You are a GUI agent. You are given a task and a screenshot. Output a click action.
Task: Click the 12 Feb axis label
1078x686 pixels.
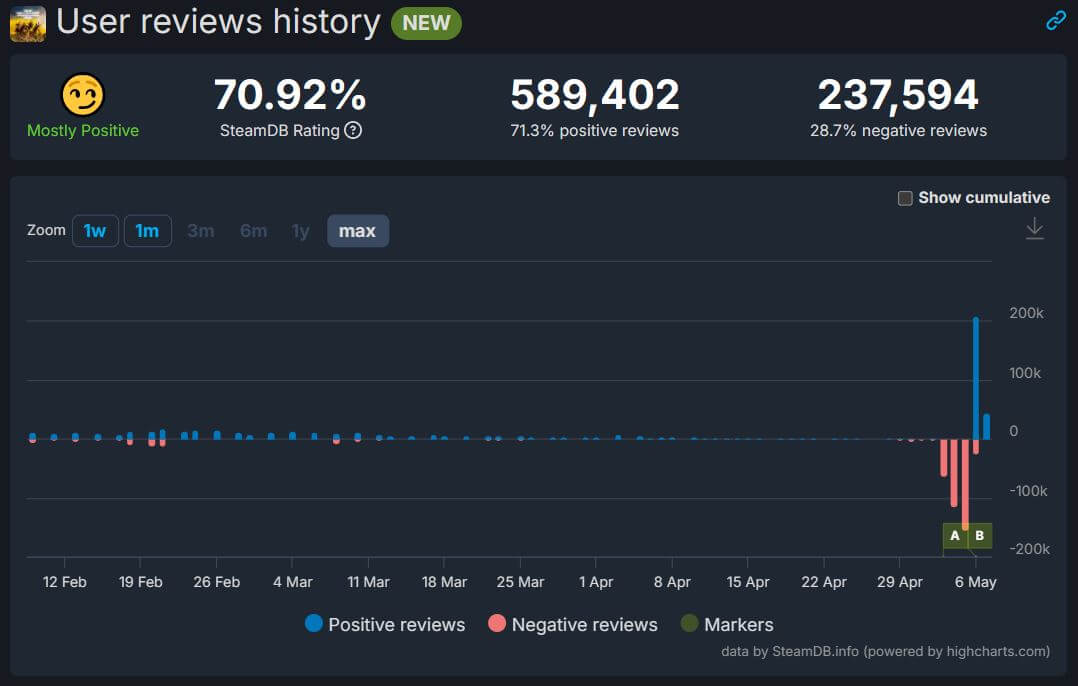(x=65, y=582)
